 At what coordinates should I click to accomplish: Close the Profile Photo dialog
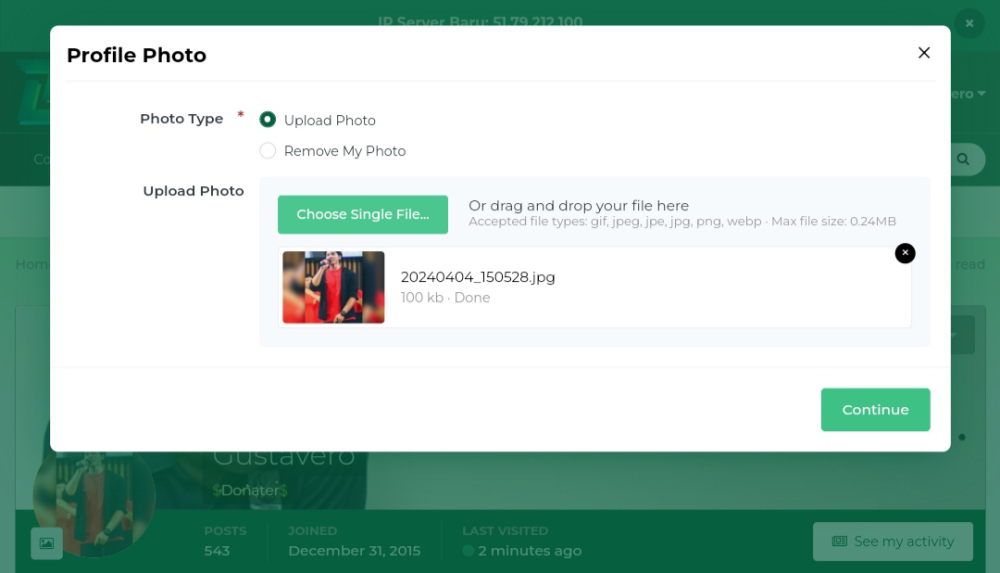(x=923, y=53)
